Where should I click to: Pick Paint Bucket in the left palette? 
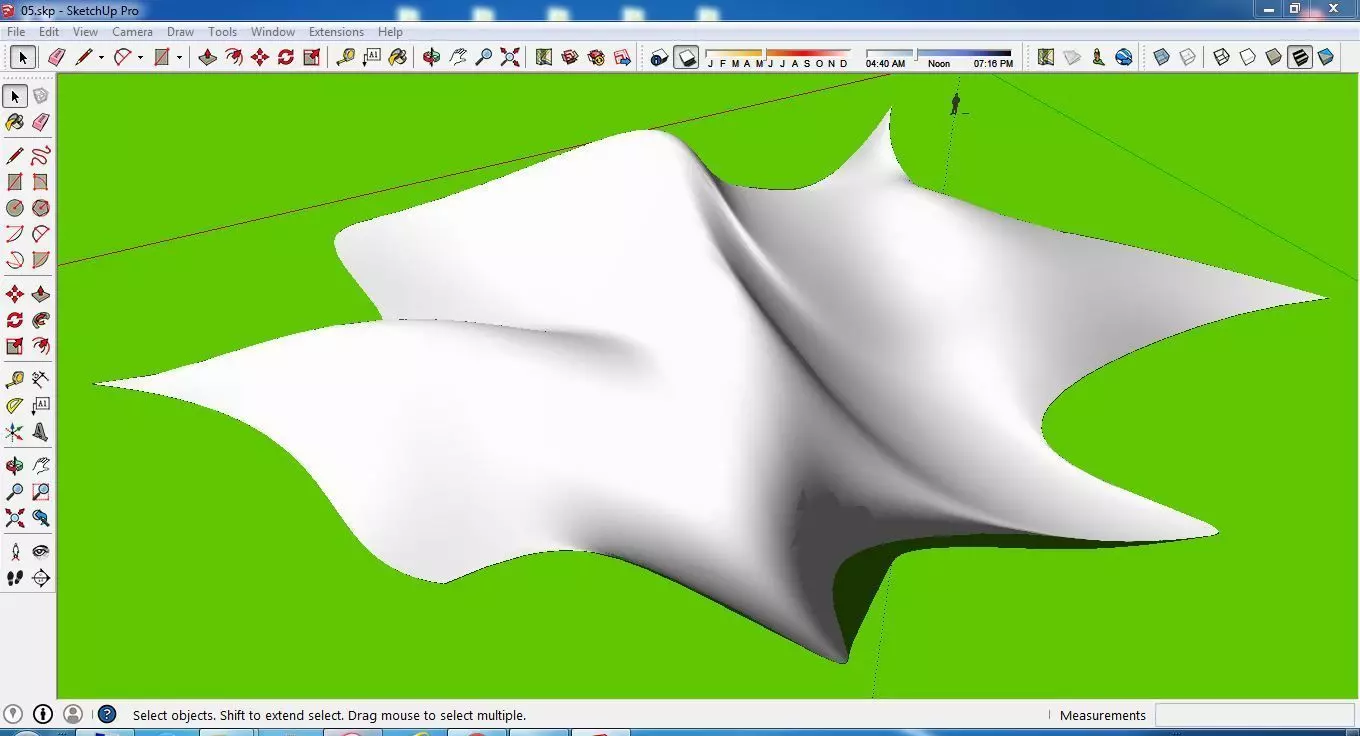coord(15,122)
